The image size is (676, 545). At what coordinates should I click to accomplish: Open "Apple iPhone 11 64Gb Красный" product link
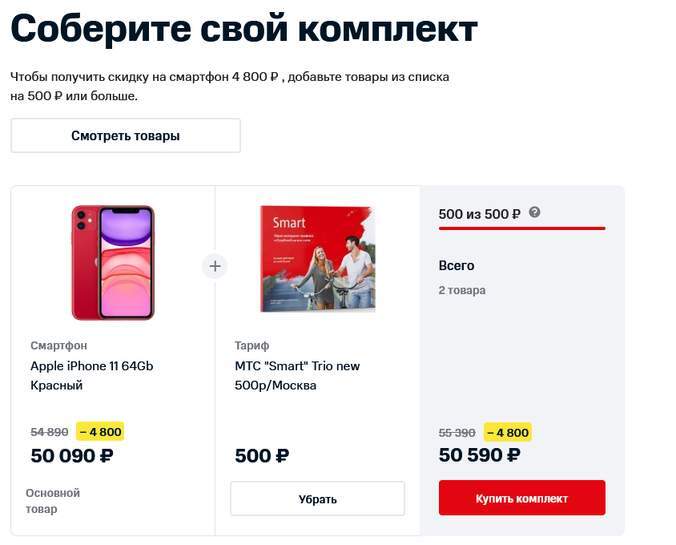(92, 375)
